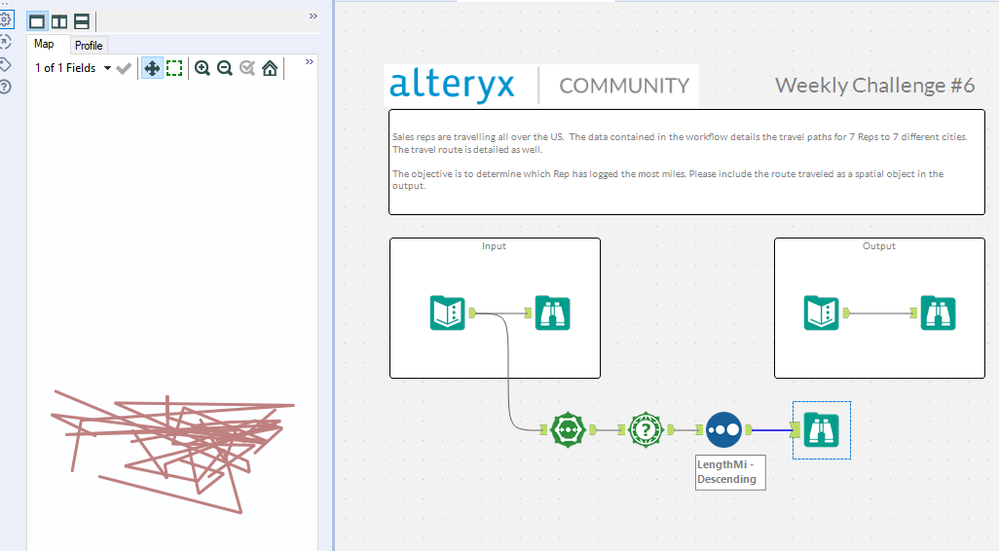Click the gray checkmark apply icon
The image size is (999, 551).
(124, 68)
